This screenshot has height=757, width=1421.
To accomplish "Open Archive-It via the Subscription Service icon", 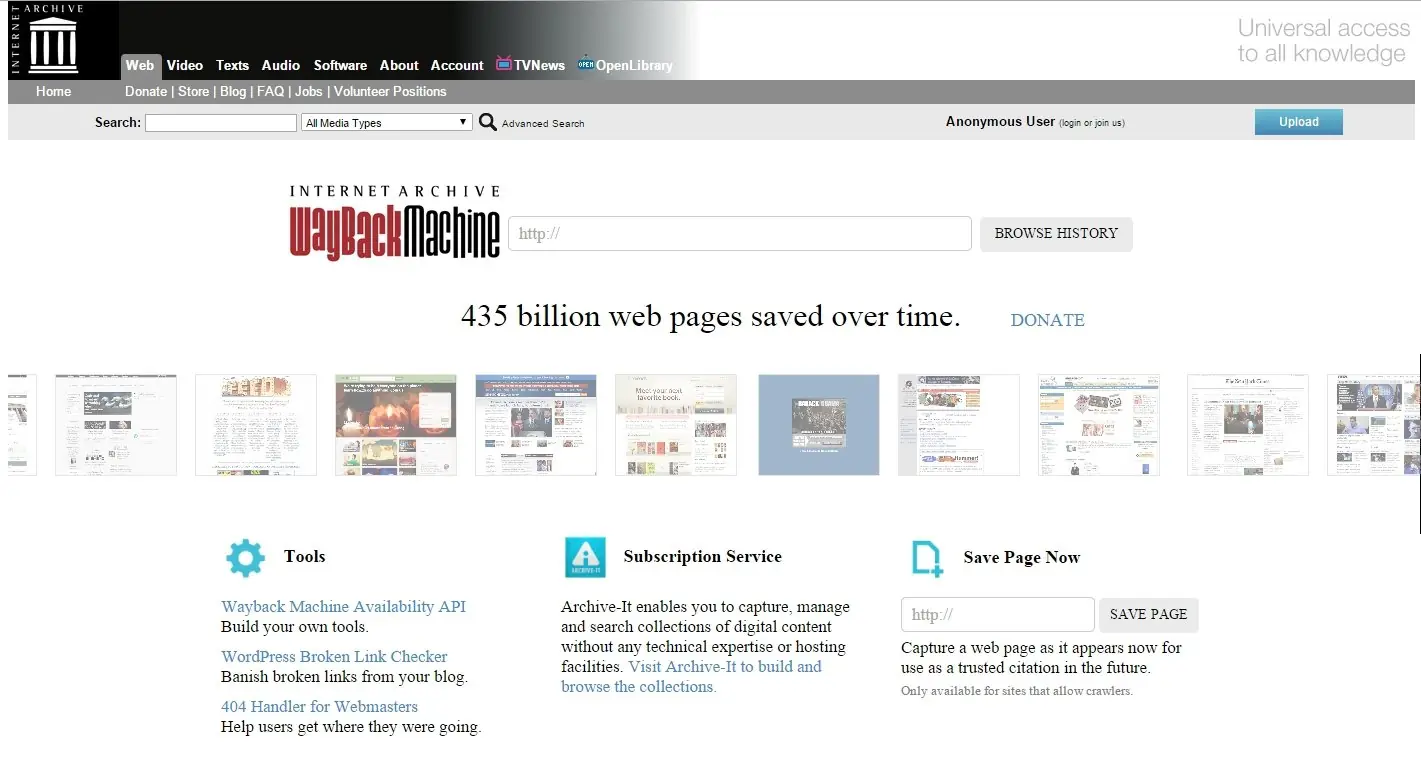I will (585, 557).
